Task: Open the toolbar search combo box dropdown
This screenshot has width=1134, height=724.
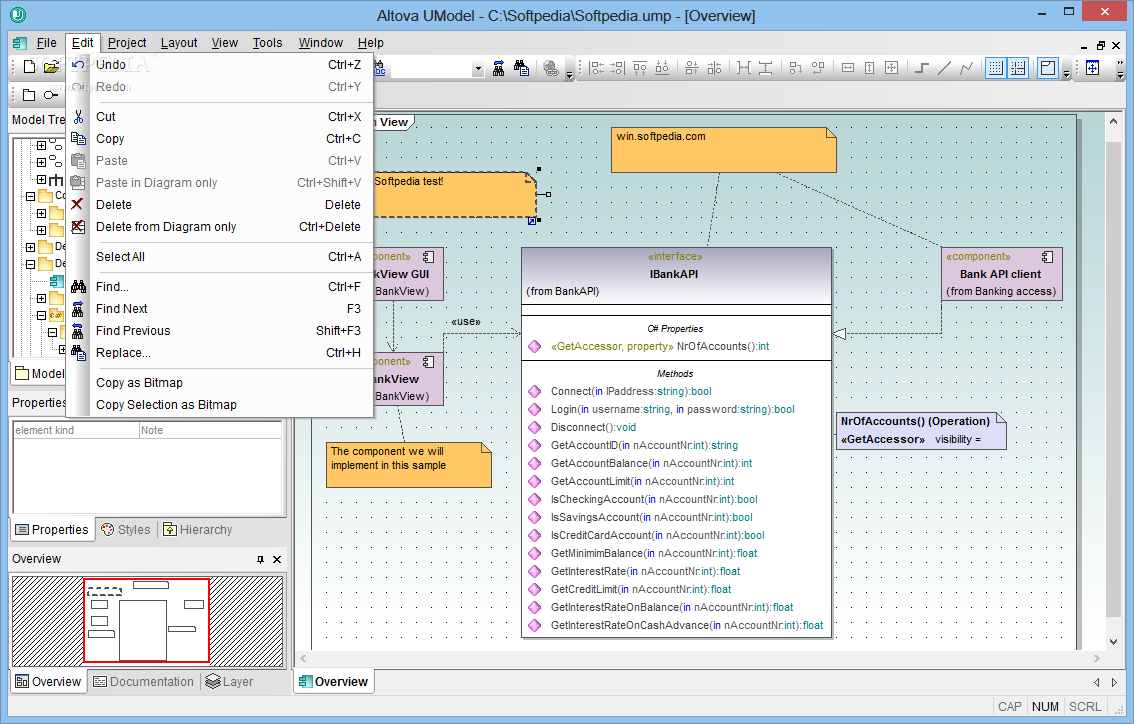Action: pos(478,69)
